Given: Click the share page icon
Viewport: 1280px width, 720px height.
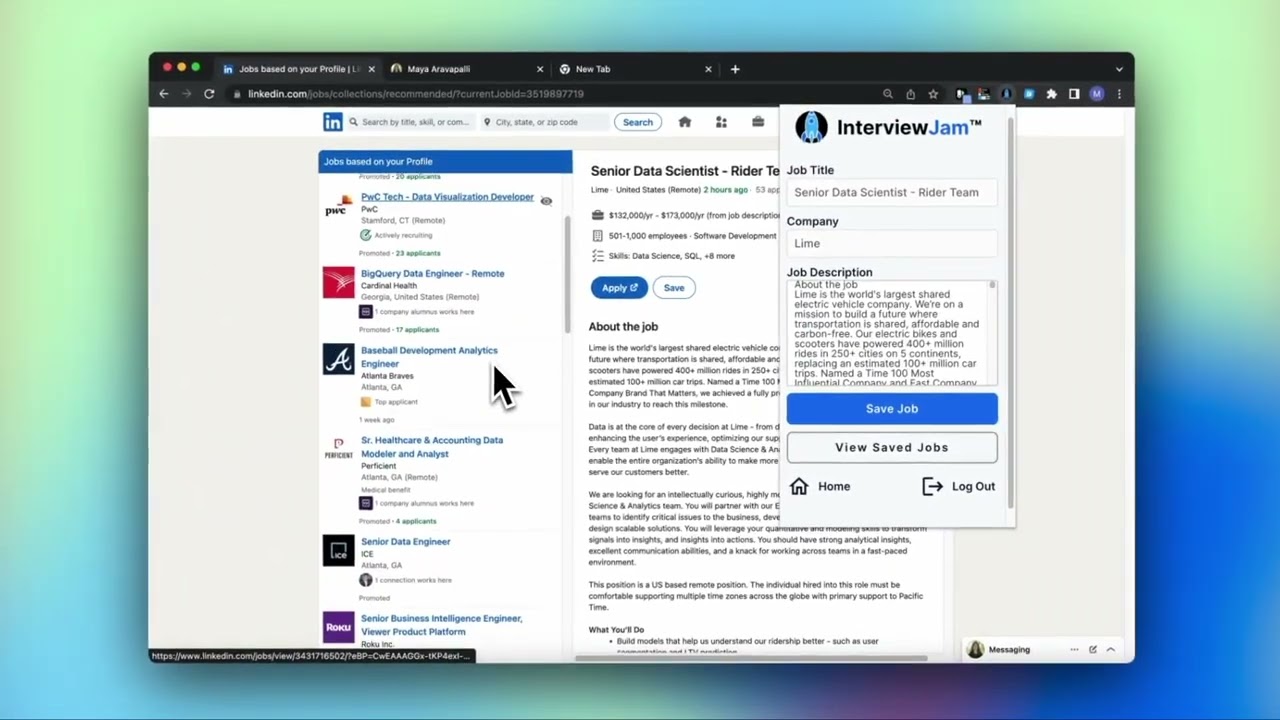Looking at the screenshot, I should tap(910, 94).
